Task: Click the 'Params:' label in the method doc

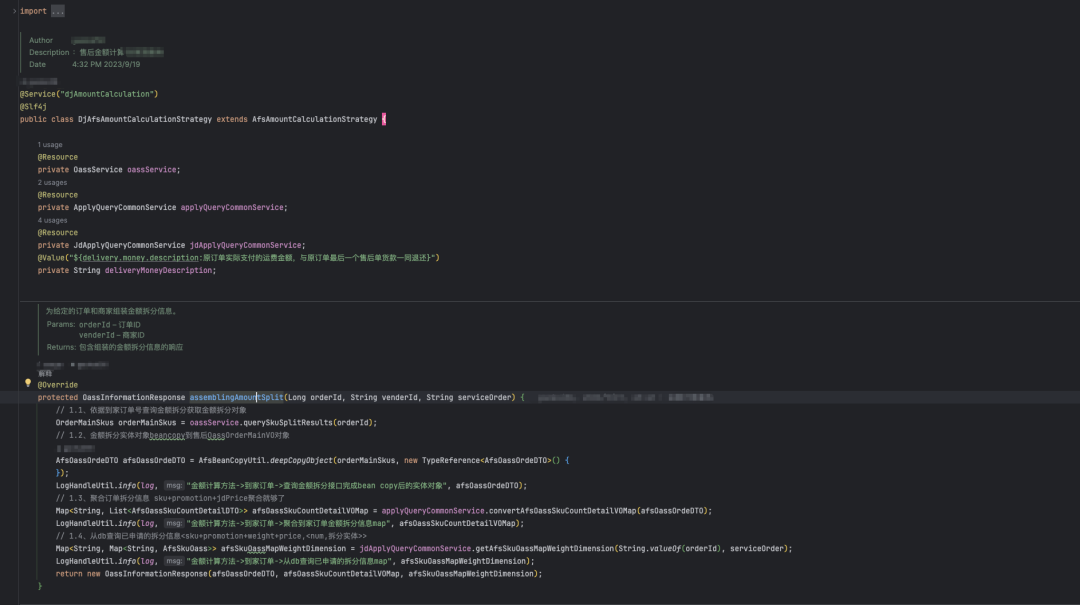Action: [61, 325]
